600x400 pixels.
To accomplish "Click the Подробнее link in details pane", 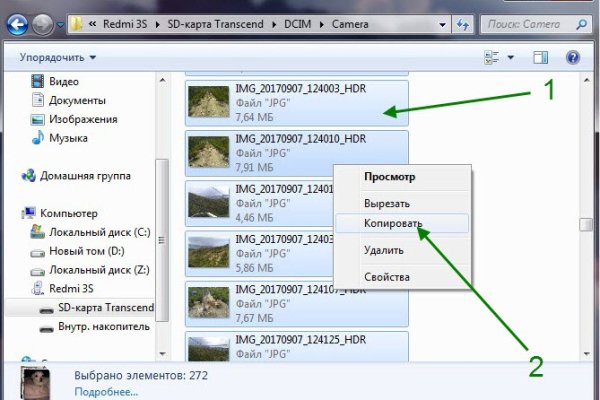I will click(x=106, y=391).
